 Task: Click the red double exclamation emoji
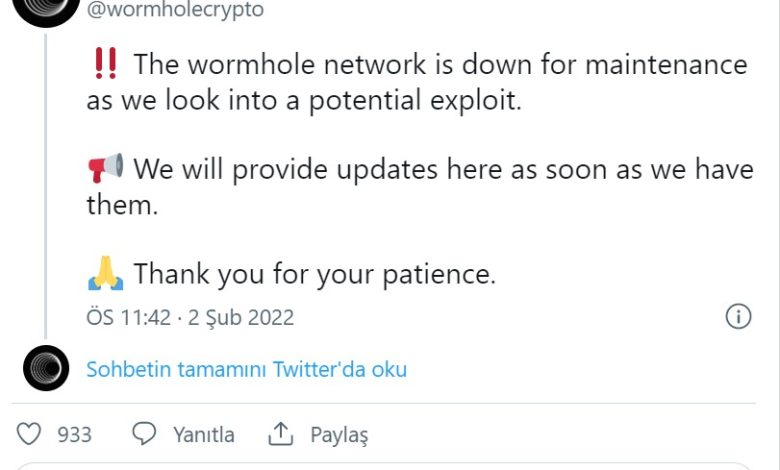tap(104, 64)
